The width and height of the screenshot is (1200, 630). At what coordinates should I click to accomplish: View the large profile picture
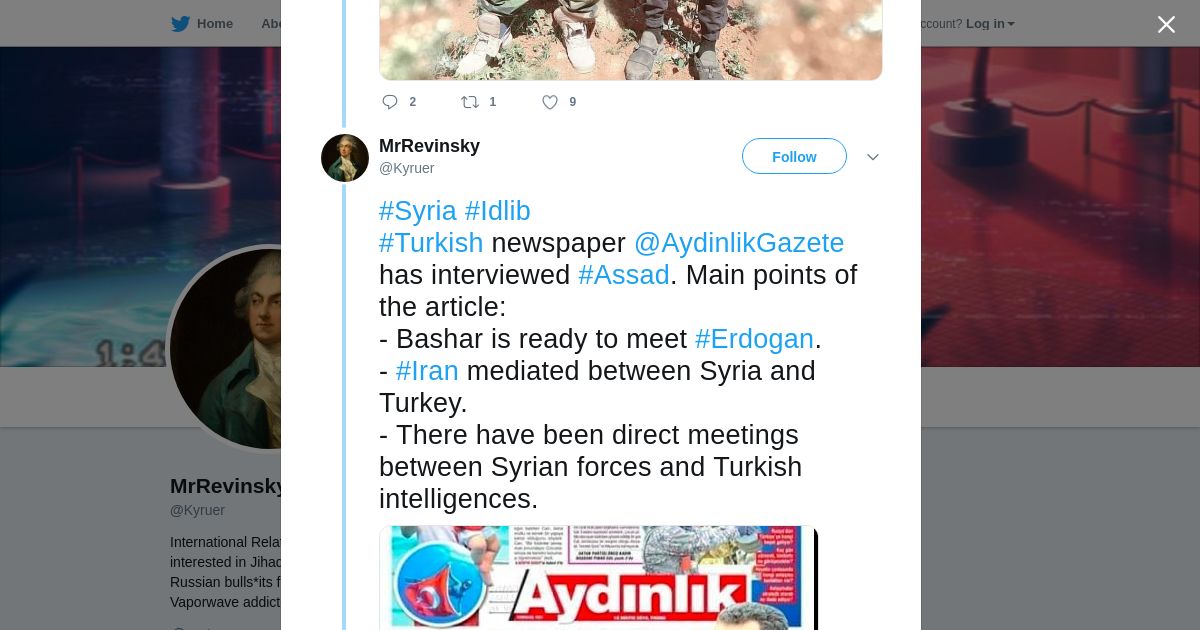coord(226,348)
